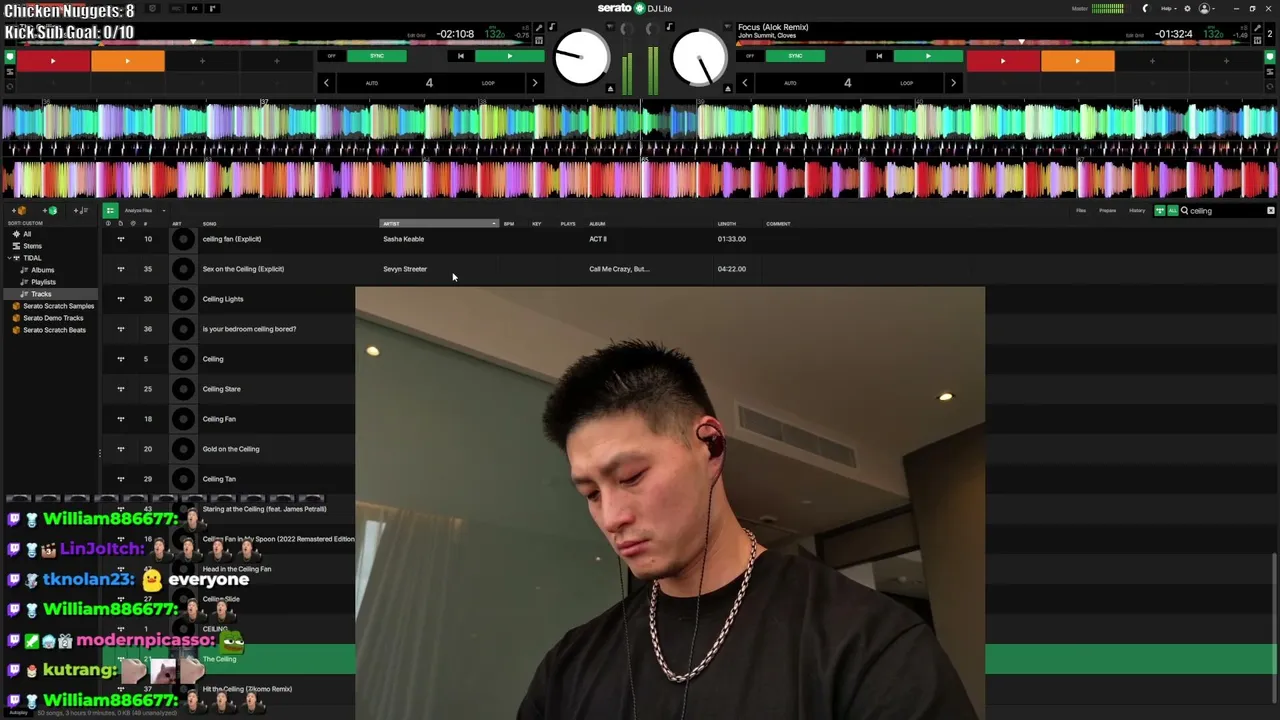The height and width of the screenshot is (720, 1280).
Task: Trigger the orange cue pad on right deck
Action: pos(1077,61)
